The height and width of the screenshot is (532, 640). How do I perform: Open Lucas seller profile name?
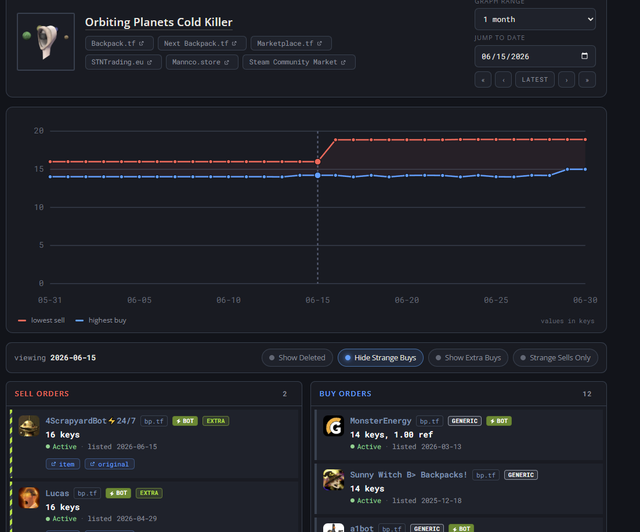coord(57,493)
